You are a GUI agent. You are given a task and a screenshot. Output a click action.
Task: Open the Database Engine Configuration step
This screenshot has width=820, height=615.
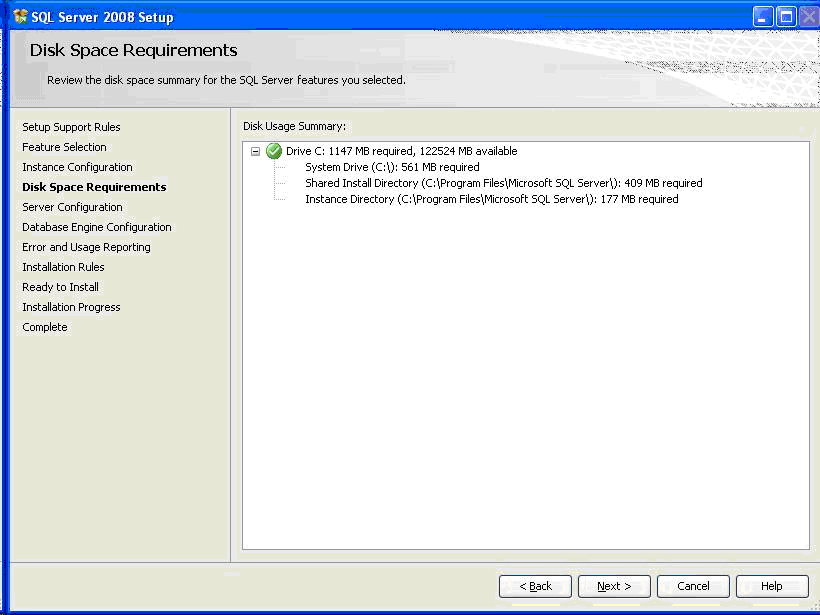click(x=96, y=227)
